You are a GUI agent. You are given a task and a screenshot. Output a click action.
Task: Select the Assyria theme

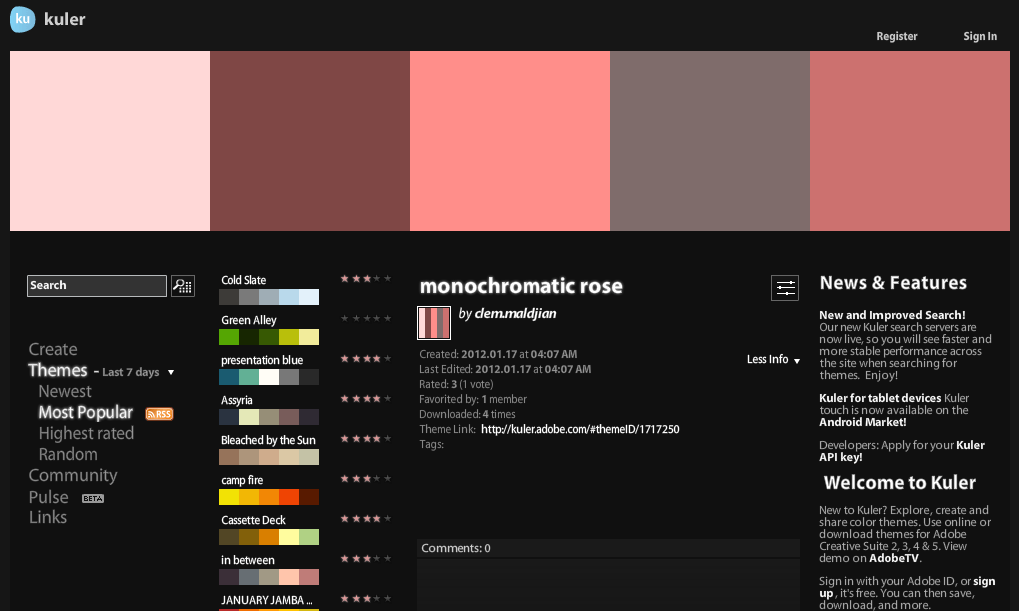237,400
